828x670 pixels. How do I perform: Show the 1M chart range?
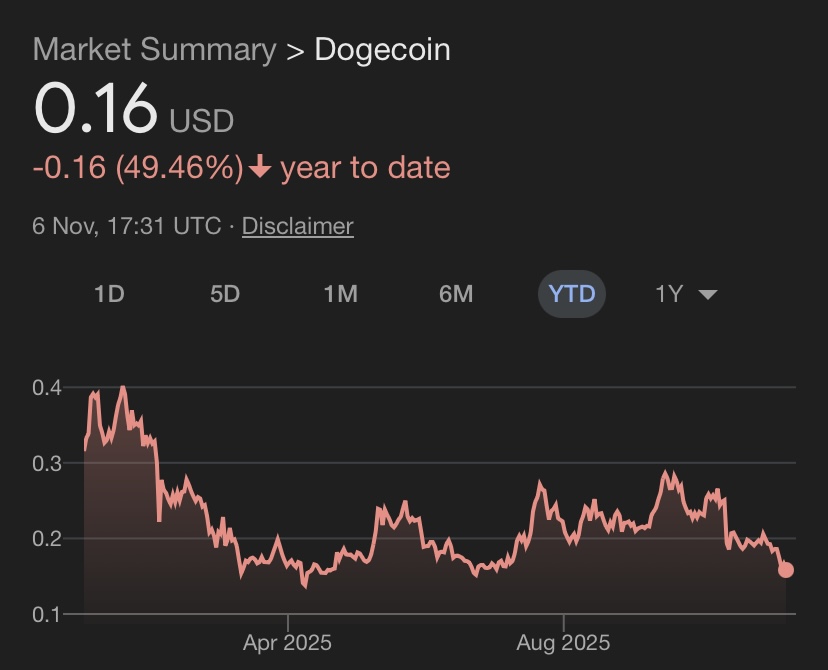[340, 294]
